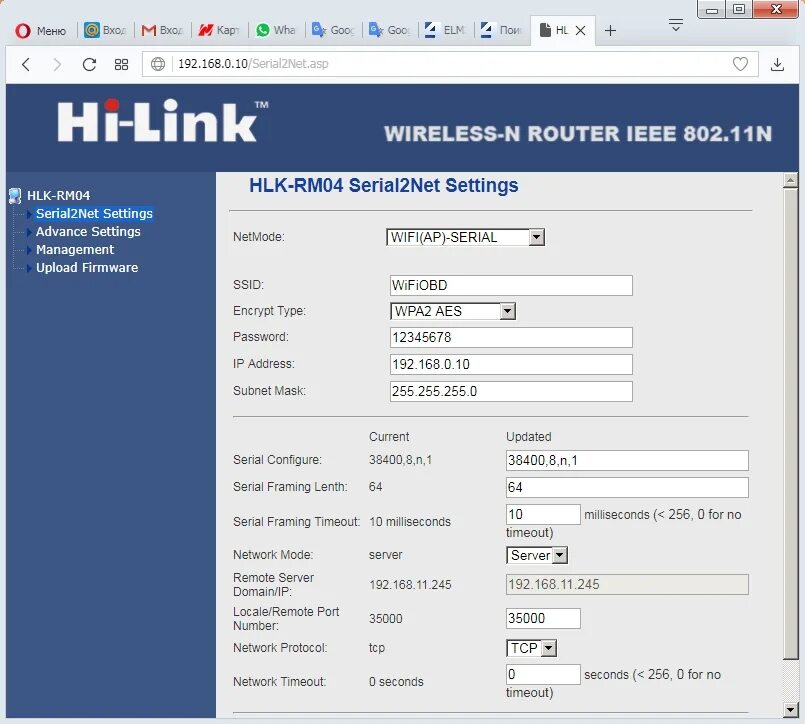805x724 pixels.
Task: Click the back navigation arrow
Action: point(25,64)
